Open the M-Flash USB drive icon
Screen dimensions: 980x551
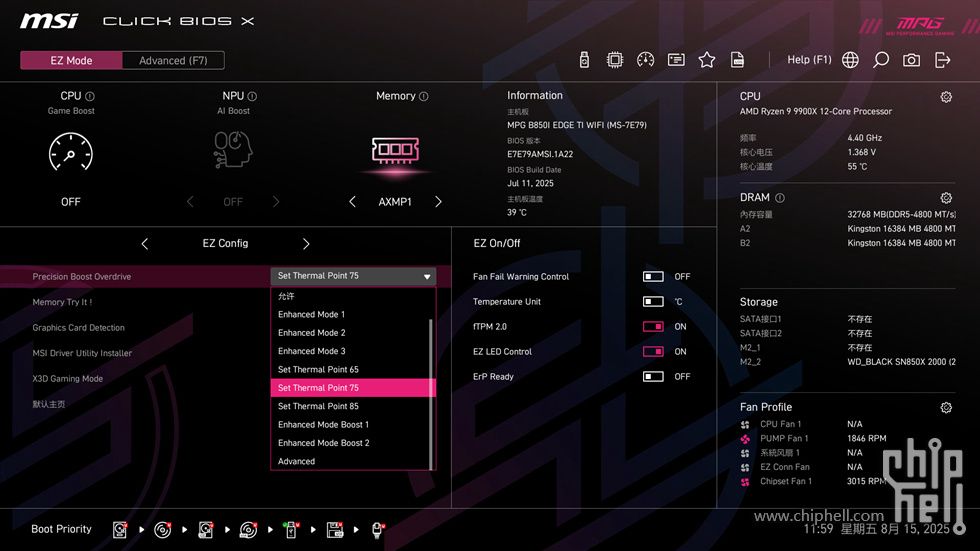pos(584,60)
